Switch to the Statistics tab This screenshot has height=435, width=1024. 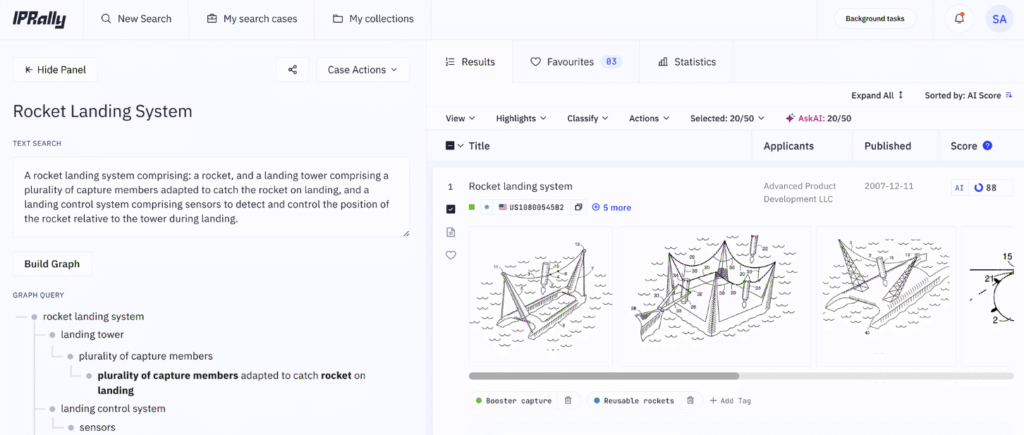point(686,62)
